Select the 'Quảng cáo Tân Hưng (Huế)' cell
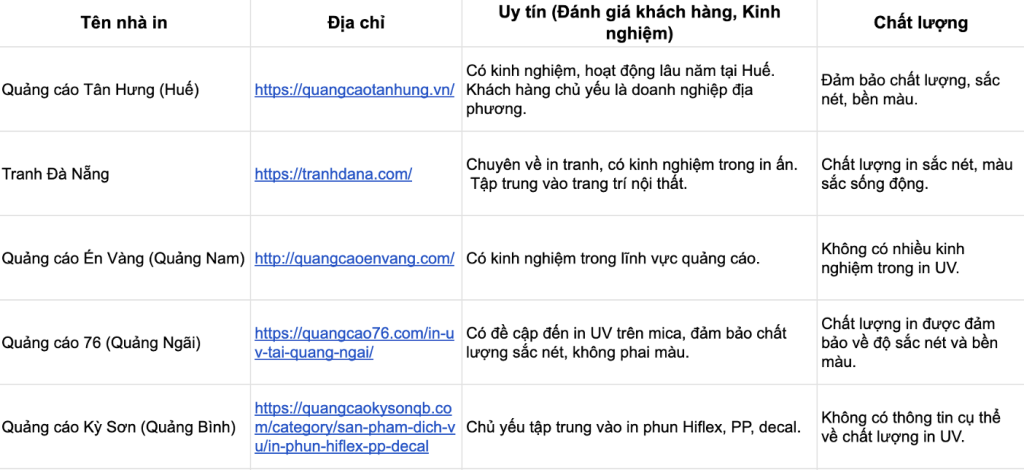 click(x=125, y=89)
